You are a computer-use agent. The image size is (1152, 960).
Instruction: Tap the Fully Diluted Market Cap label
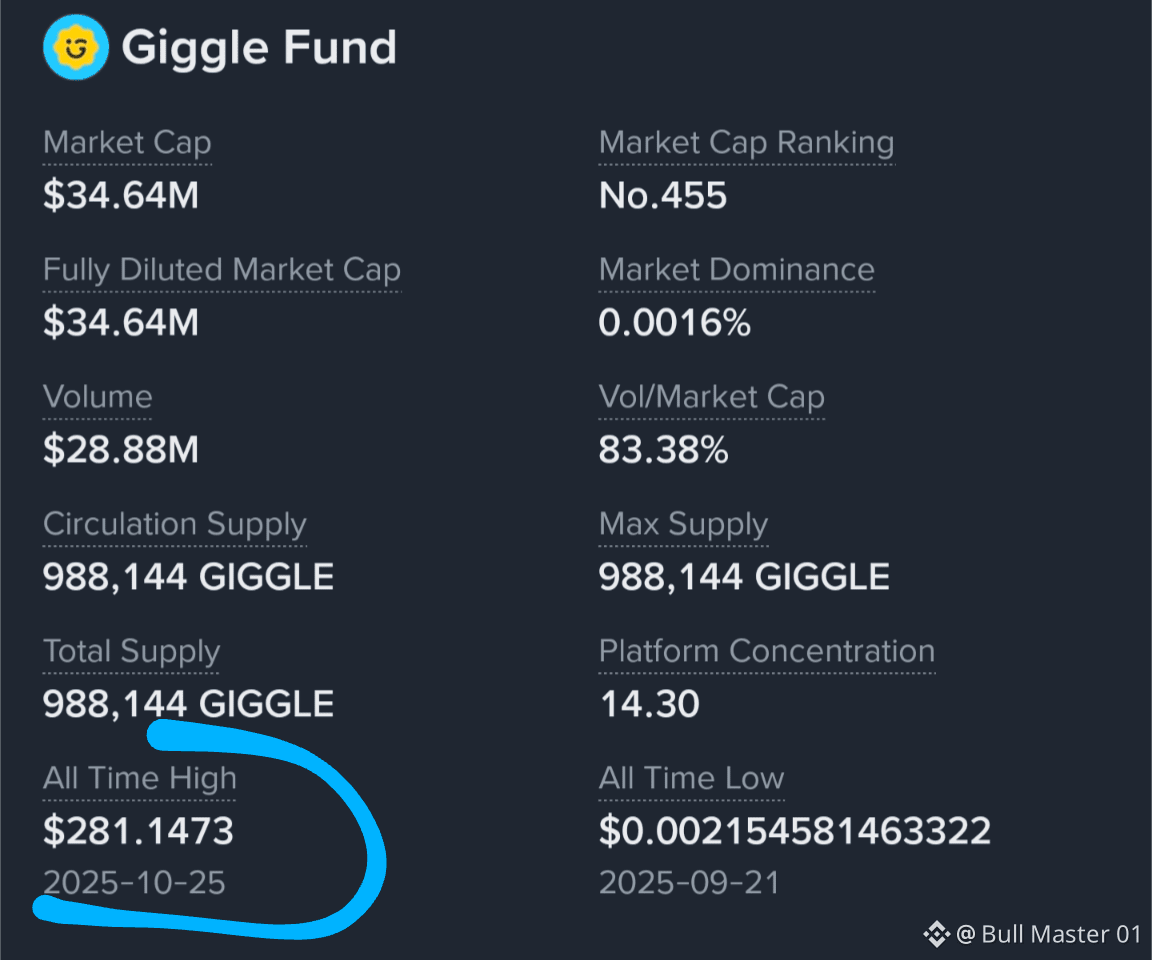[222, 270]
